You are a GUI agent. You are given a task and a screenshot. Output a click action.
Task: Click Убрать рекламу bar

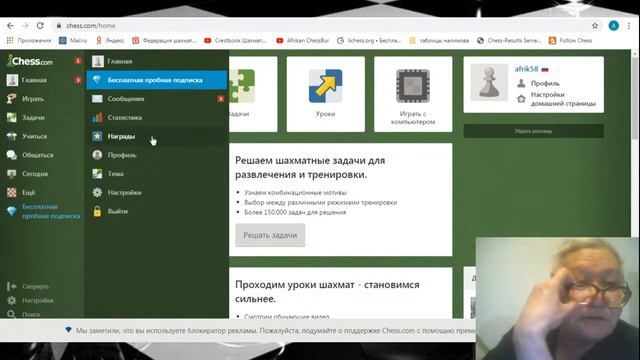(x=533, y=131)
